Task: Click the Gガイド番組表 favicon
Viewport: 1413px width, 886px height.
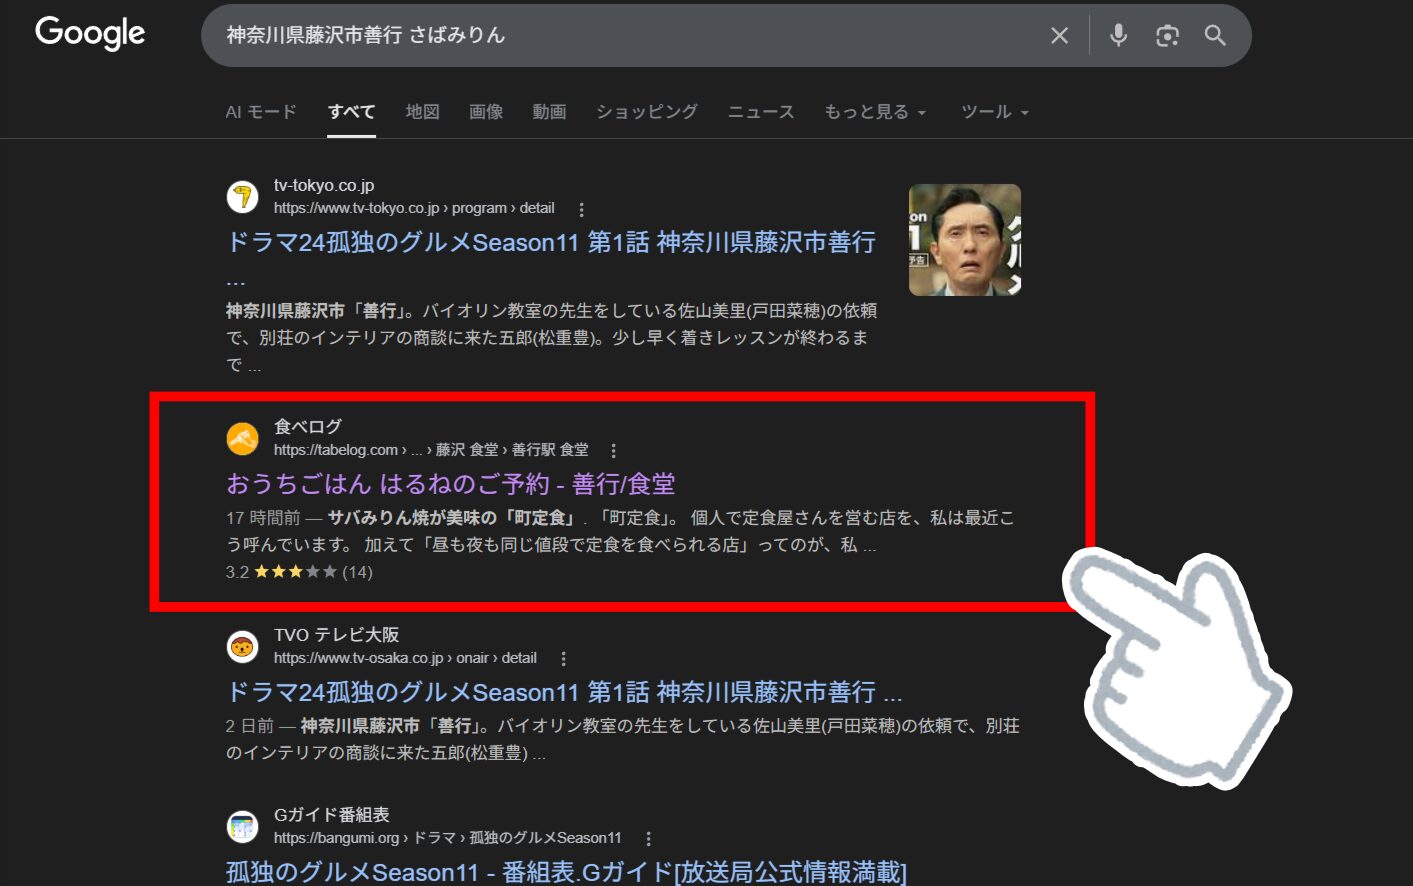Action: click(x=242, y=827)
